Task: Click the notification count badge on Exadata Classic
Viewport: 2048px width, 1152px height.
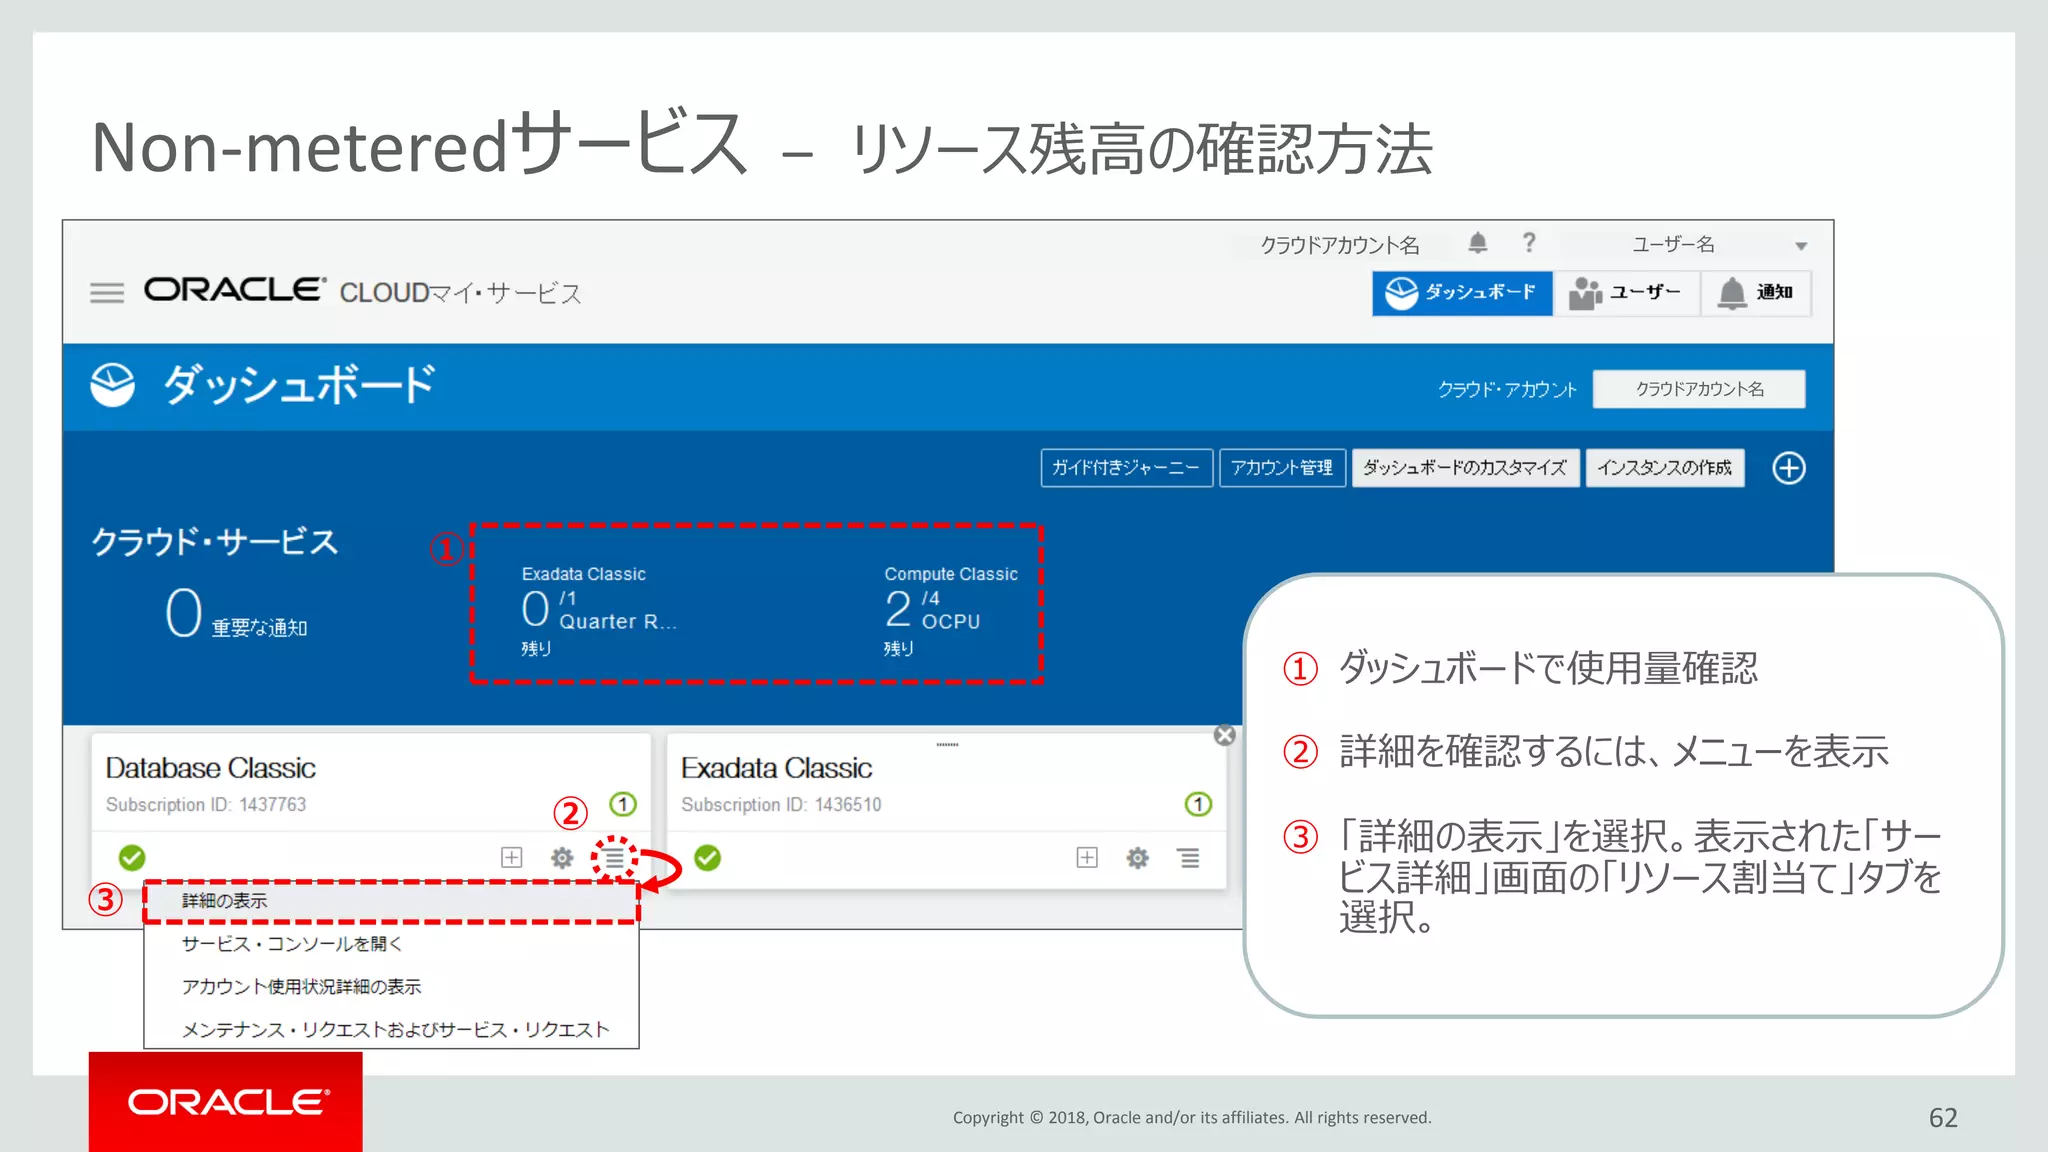Action: [x=1198, y=804]
